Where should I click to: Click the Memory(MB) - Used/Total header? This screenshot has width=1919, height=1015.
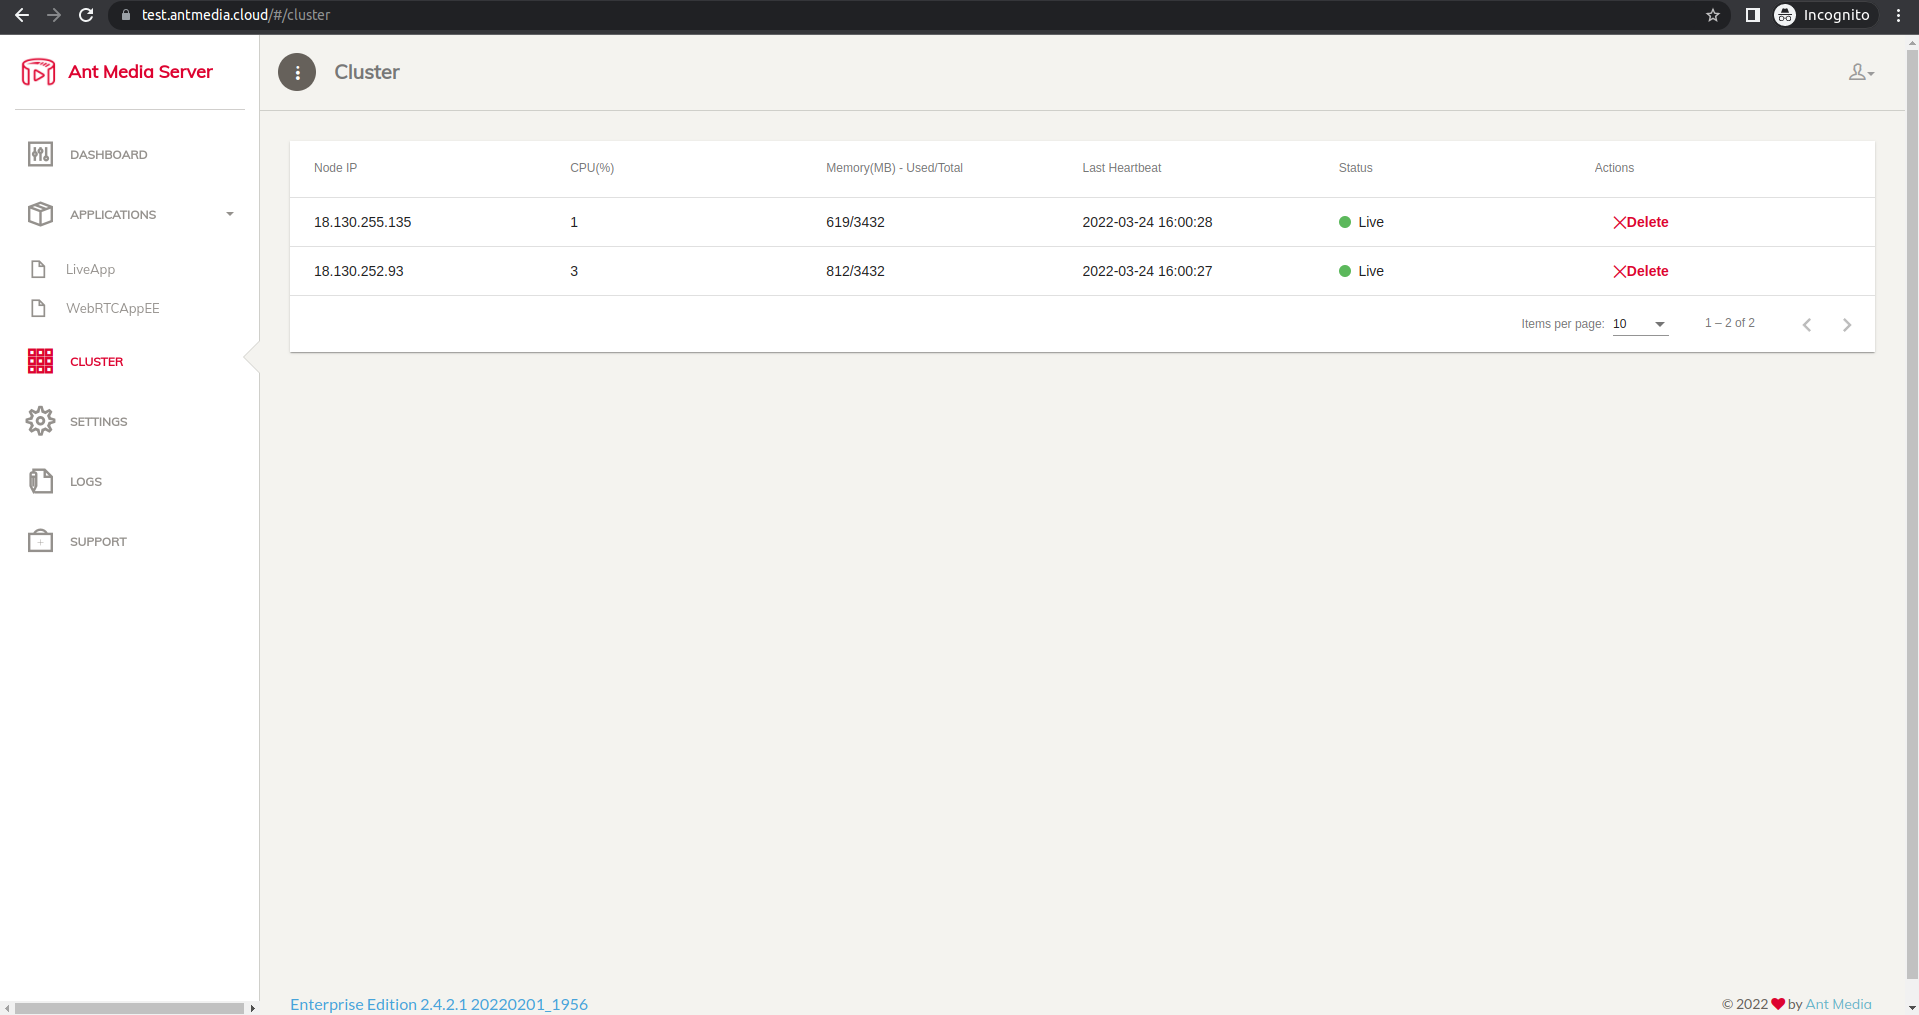pos(894,168)
